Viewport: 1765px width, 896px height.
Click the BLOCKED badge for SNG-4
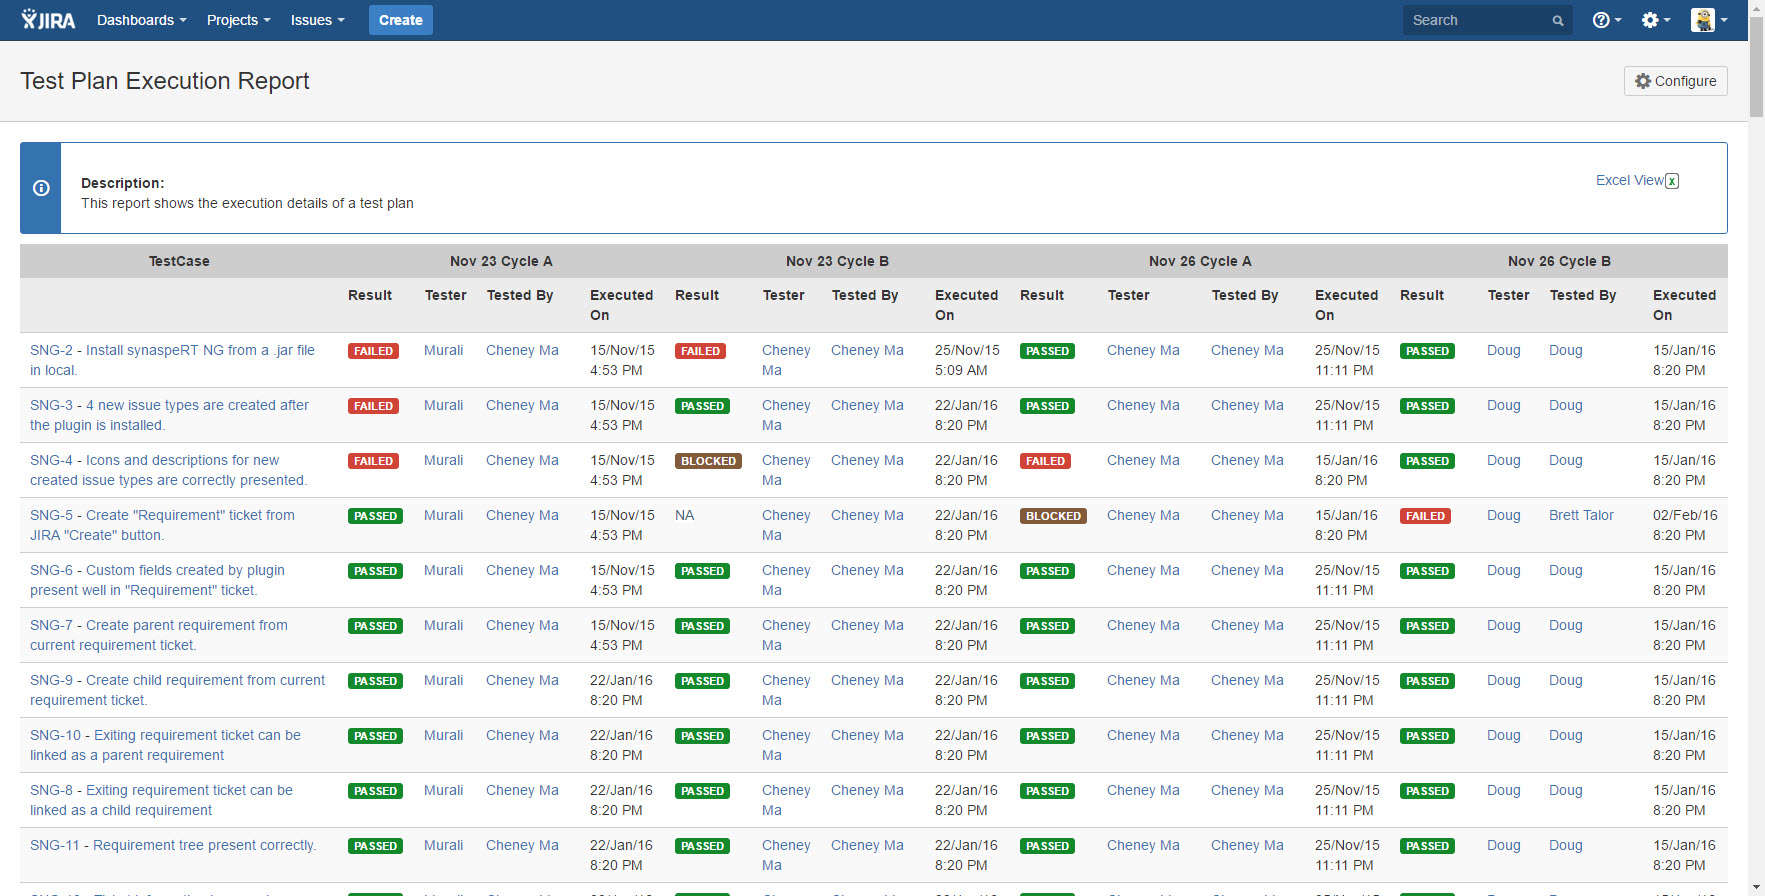click(708, 461)
